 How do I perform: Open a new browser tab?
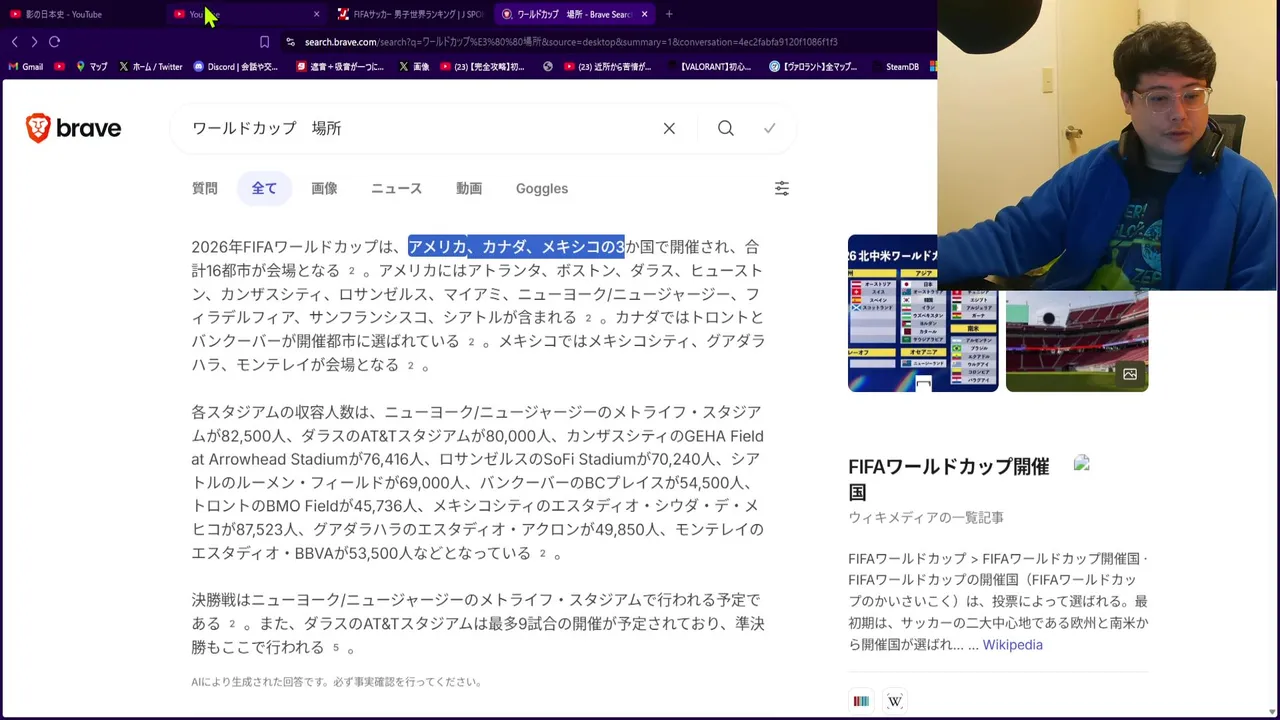tap(669, 14)
